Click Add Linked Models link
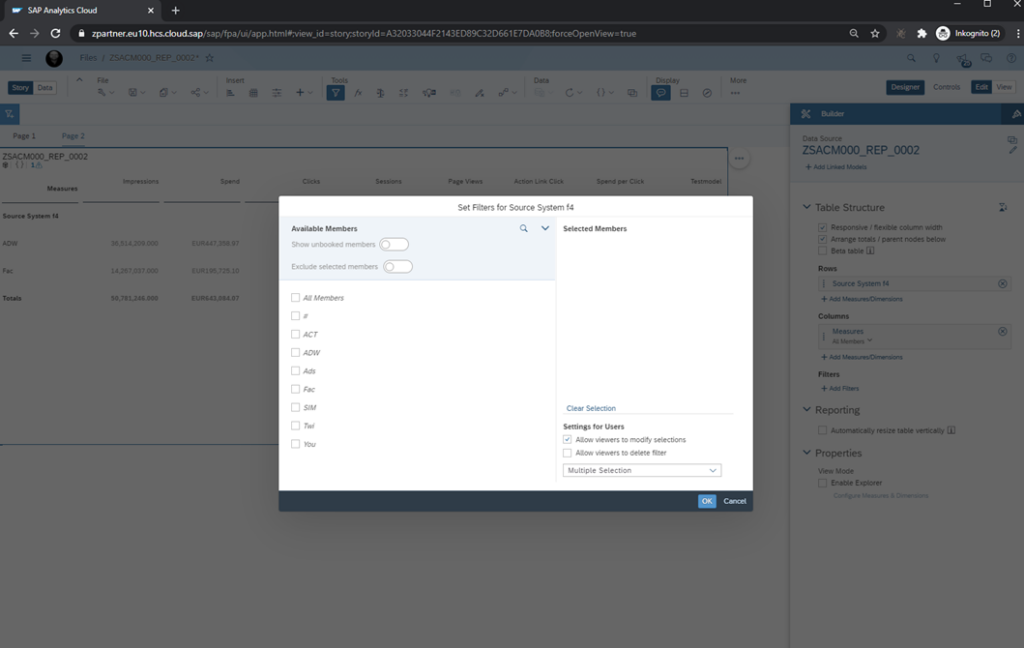Screen dimensions: 1024x648 coord(836,167)
